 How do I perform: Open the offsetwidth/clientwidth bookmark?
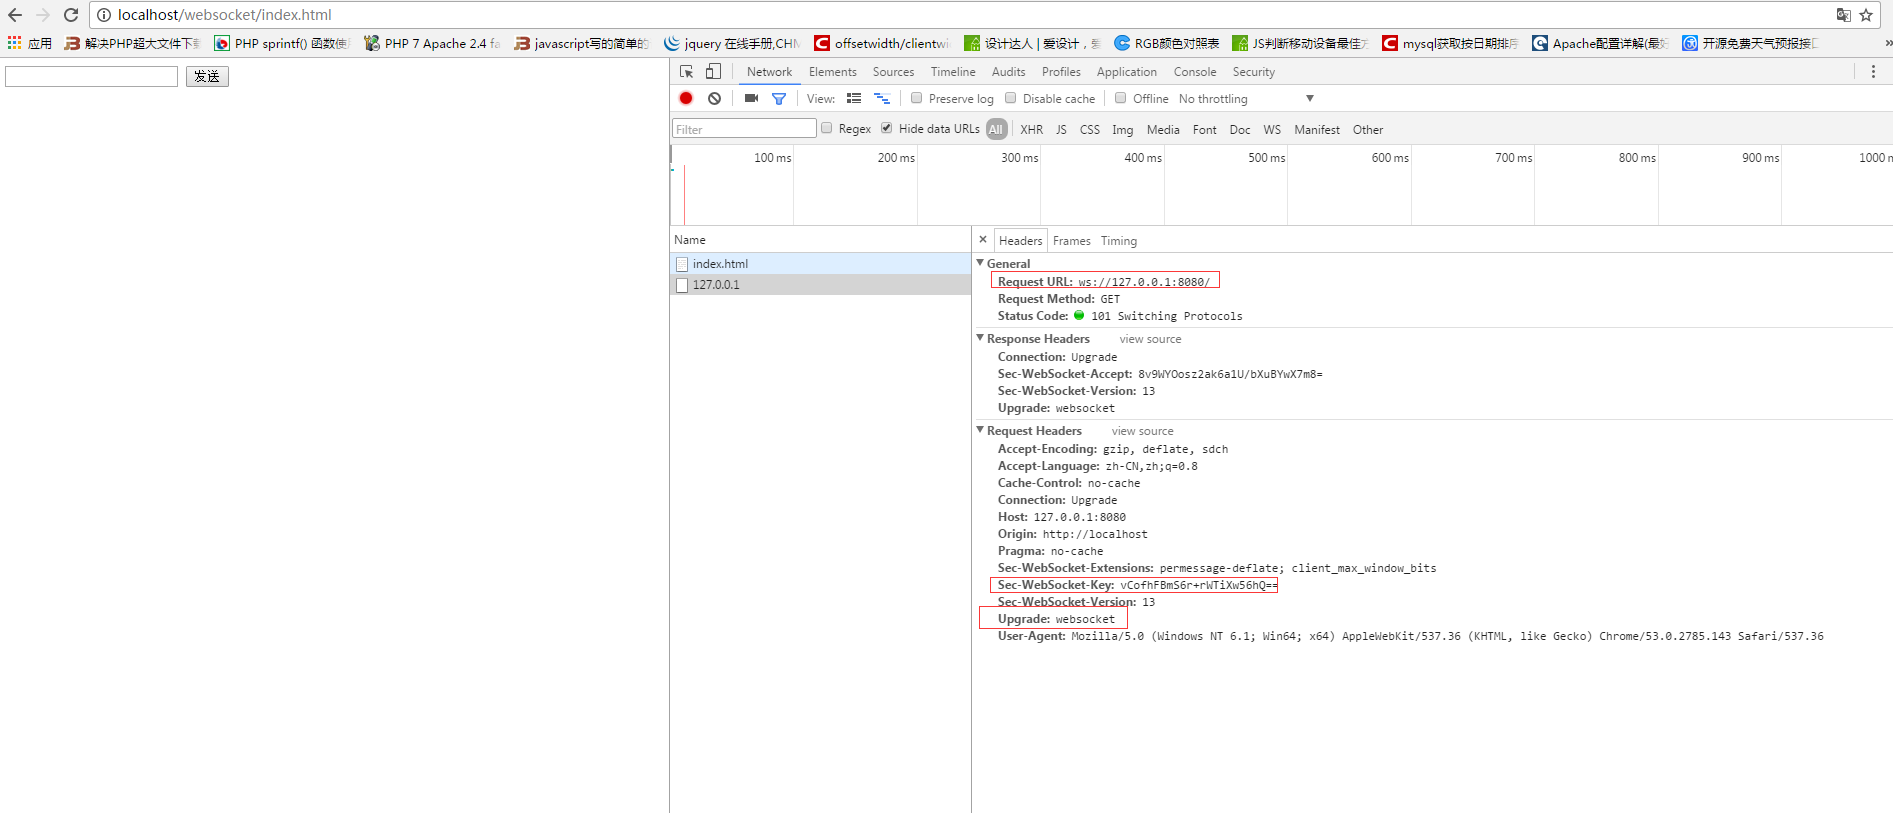coord(882,43)
